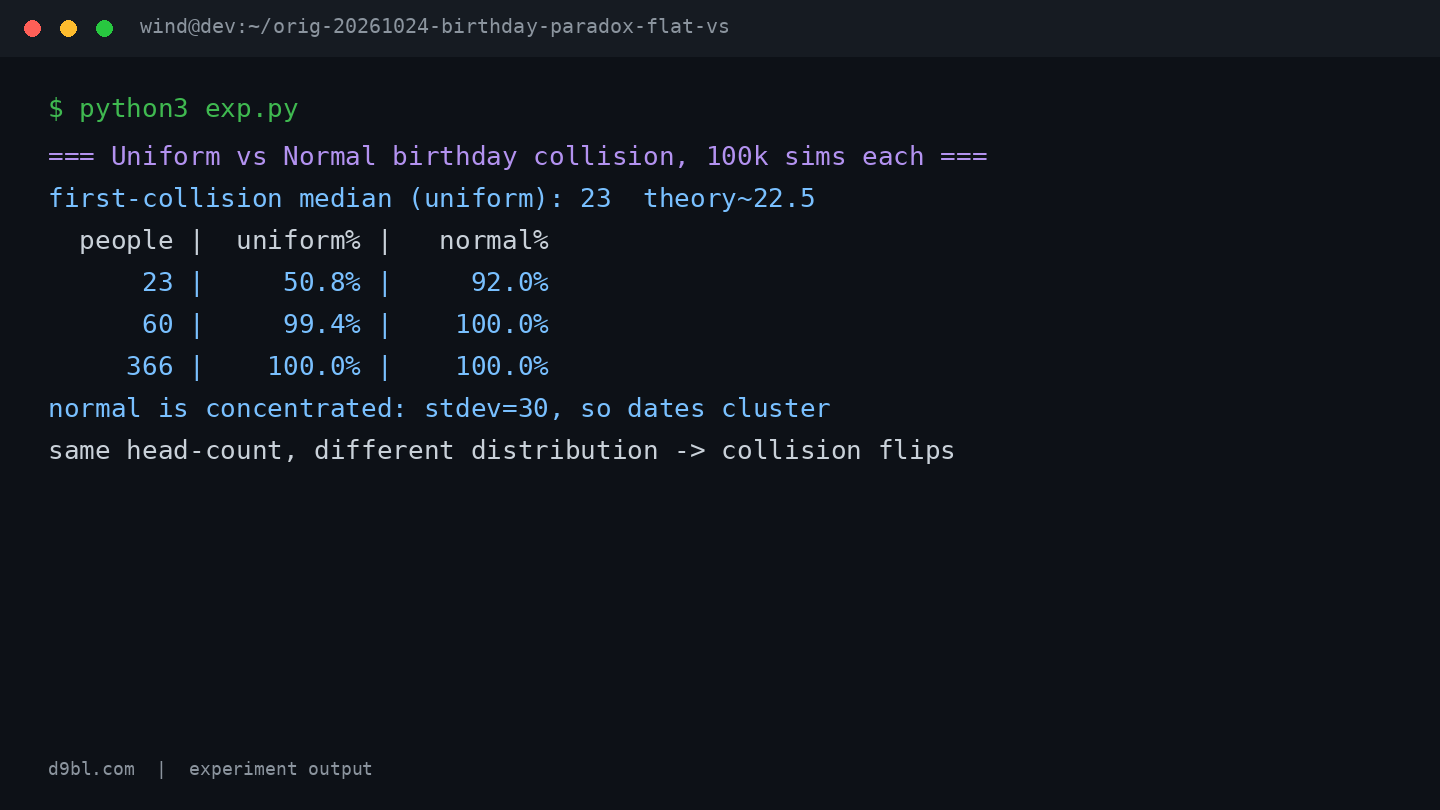1440x810 pixels.
Task: Click the python3 exp.py command line
Action: (x=173, y=108)
